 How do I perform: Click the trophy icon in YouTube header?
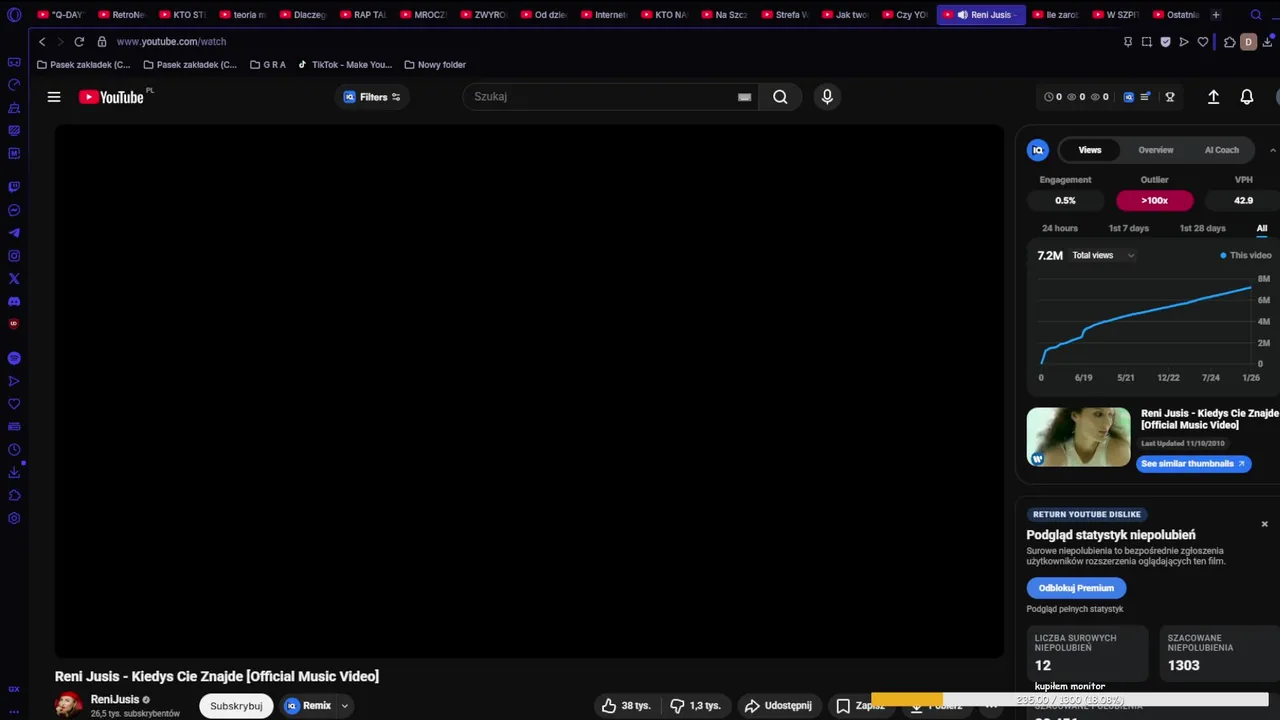pos(1170,97)
